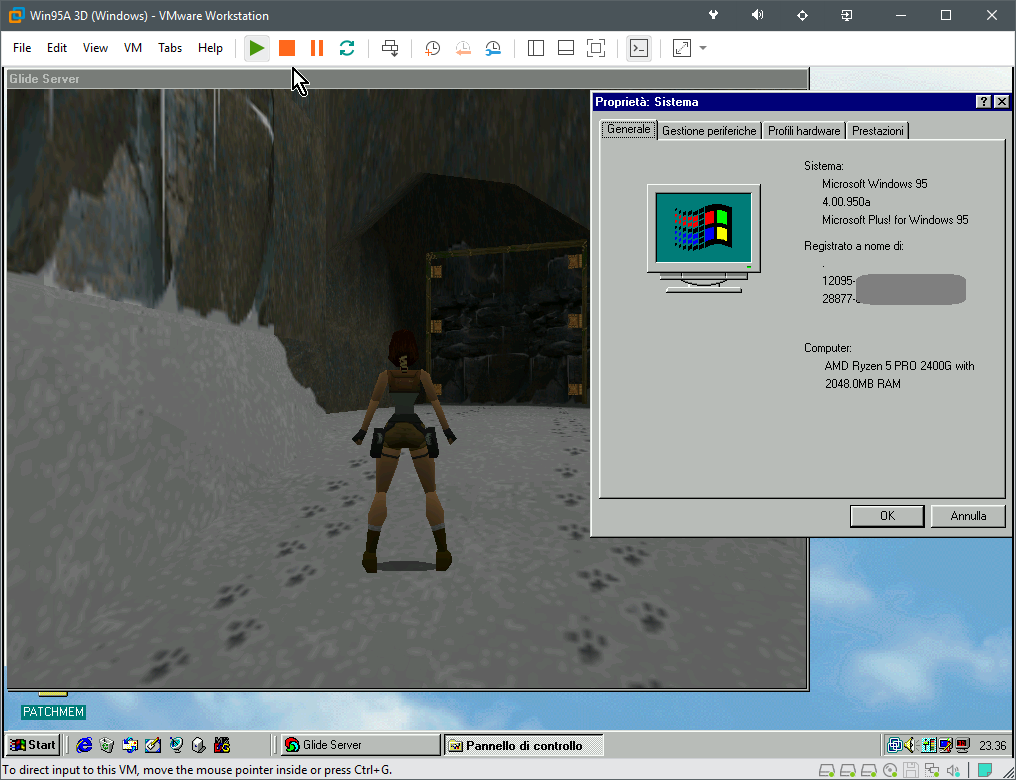Switch to Pannello di controllo taskbar button
This screenshot has height=780, width=1016.
tap(524, 745)
